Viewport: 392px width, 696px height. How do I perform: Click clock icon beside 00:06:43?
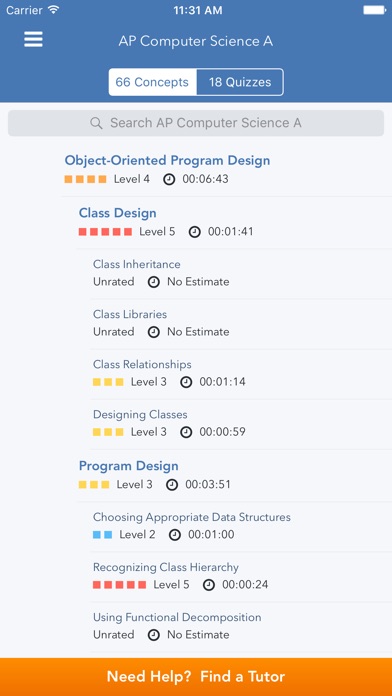point(169,179)
